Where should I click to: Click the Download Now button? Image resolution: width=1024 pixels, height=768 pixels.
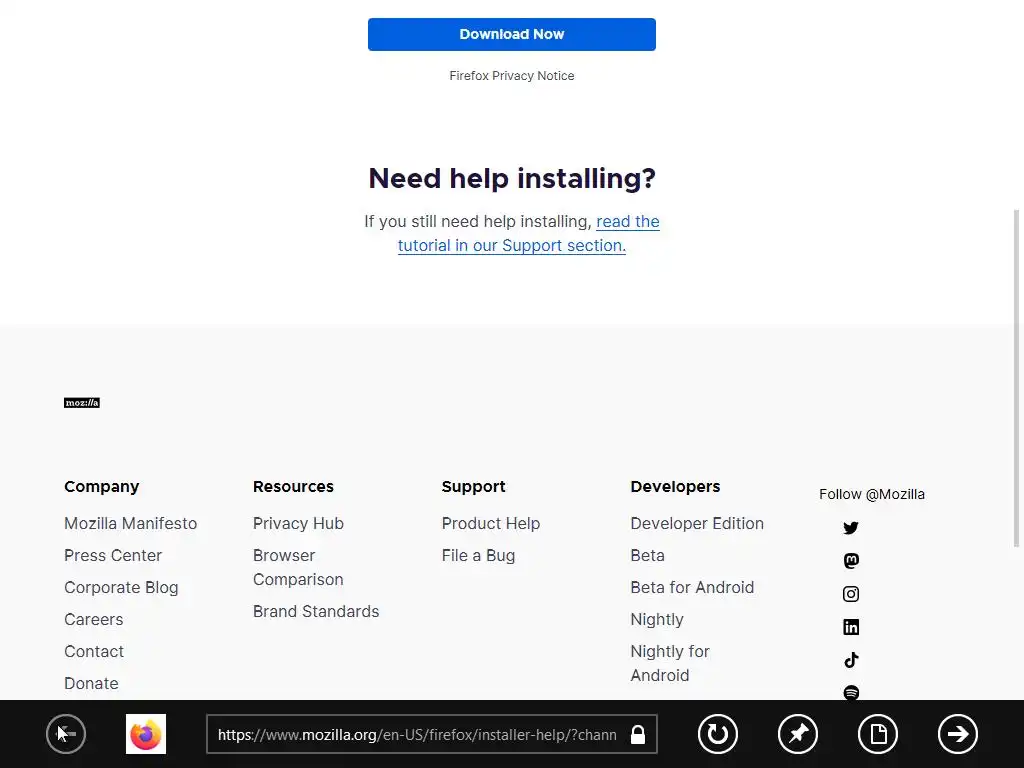[x=512, y=34]
